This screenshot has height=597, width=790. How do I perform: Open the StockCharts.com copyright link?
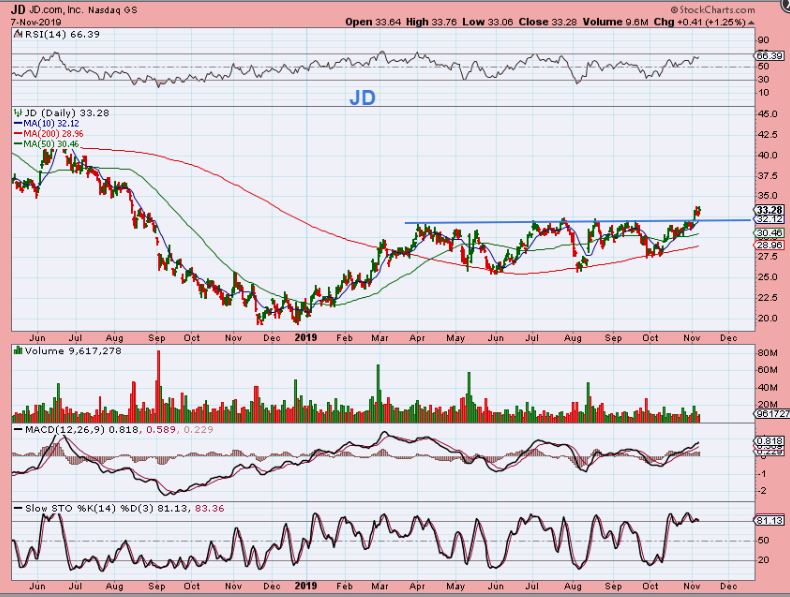(x=713, y=10)
